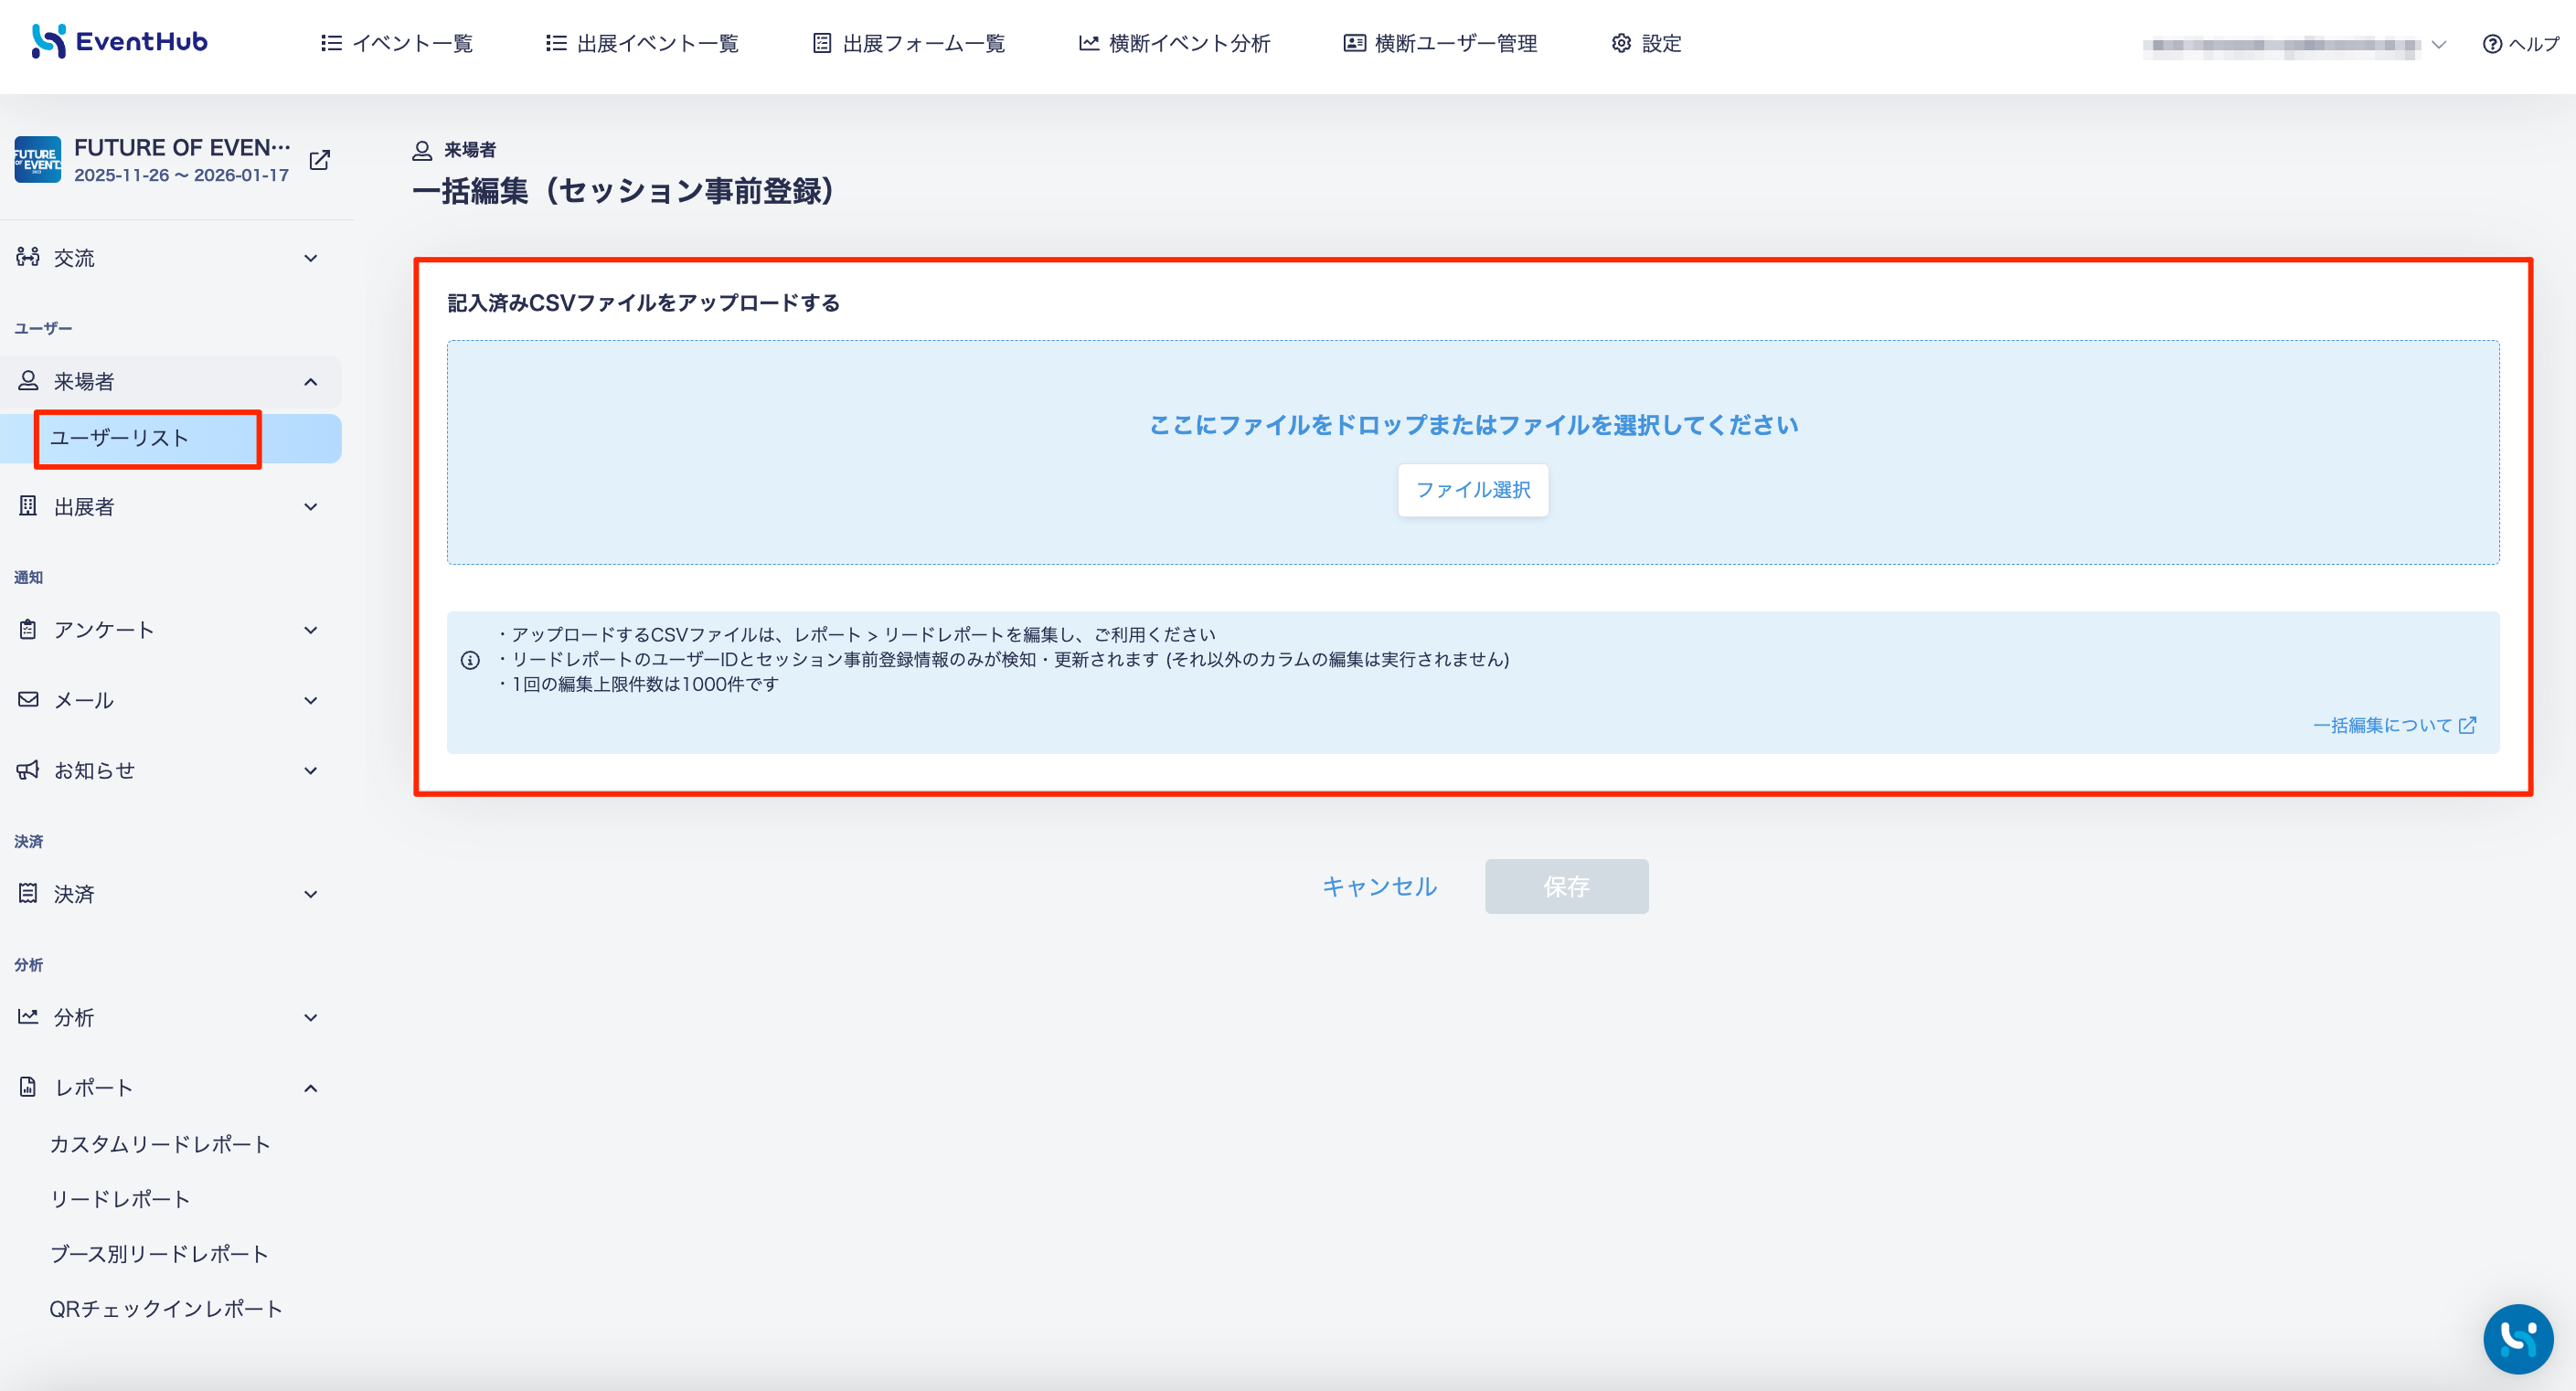Click the 分析 chart icon in sidebar
This screenshot has width=2576, height=1391.
pos(28,1016)
